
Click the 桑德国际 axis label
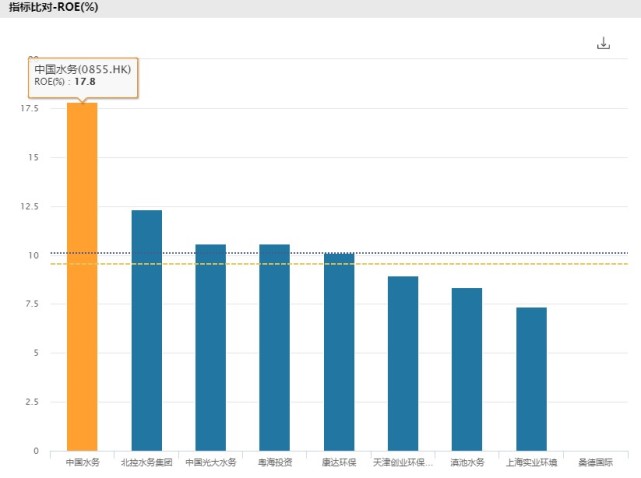click(x=596, y=462)
